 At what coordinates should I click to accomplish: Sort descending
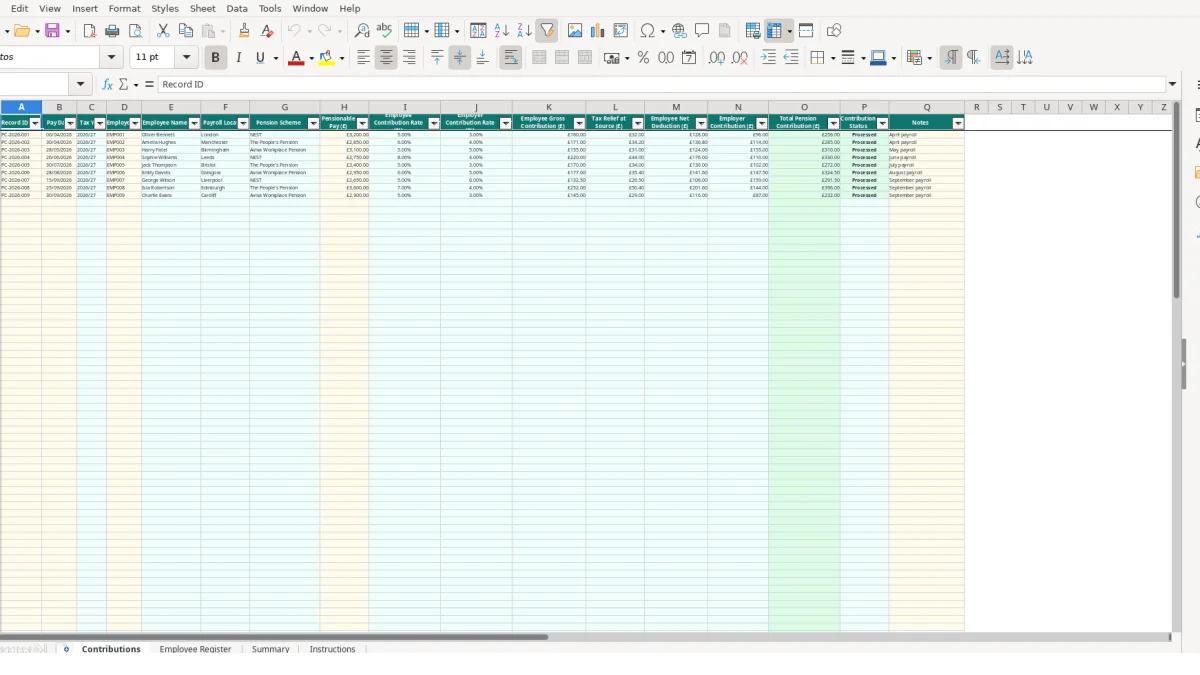[x=524, y=31]
